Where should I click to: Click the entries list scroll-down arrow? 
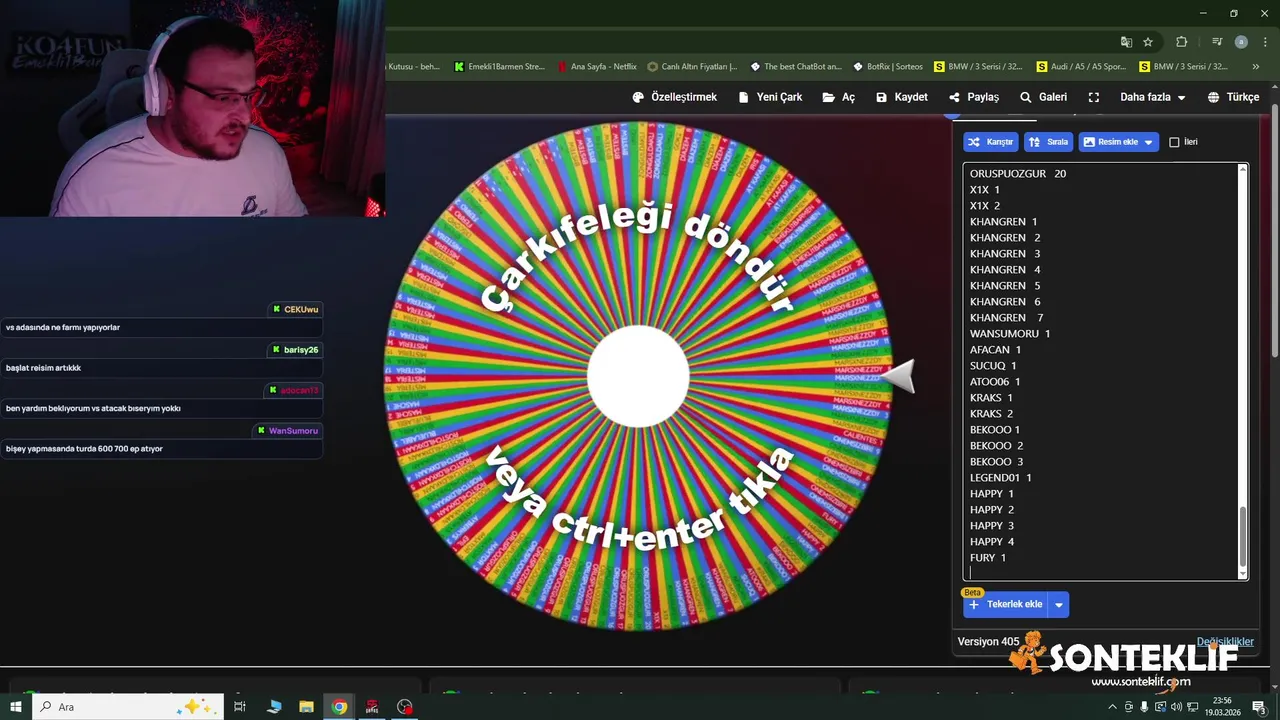tap(1243, 575)
